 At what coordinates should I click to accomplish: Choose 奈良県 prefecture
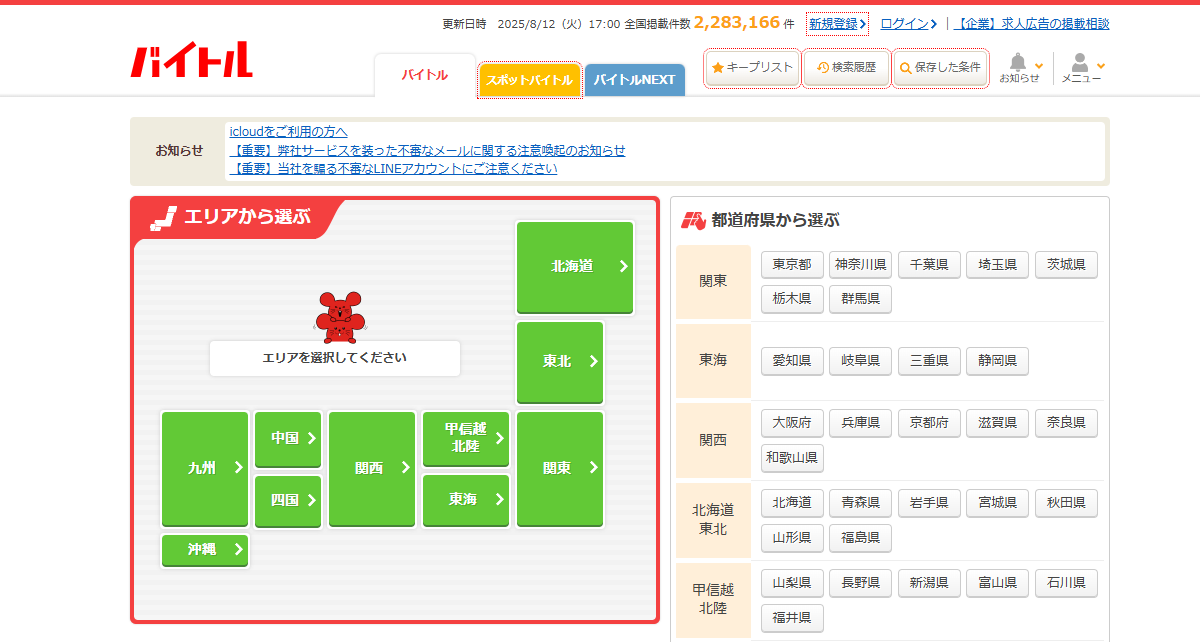pos(1066,423)
